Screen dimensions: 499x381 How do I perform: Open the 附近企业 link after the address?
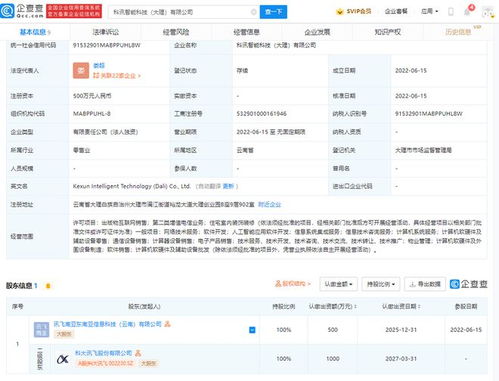pyautogui.click(x=270, y=204)
